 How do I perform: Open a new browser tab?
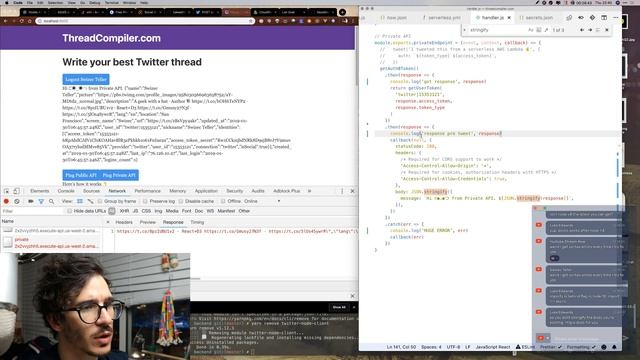tap(342, 12)
